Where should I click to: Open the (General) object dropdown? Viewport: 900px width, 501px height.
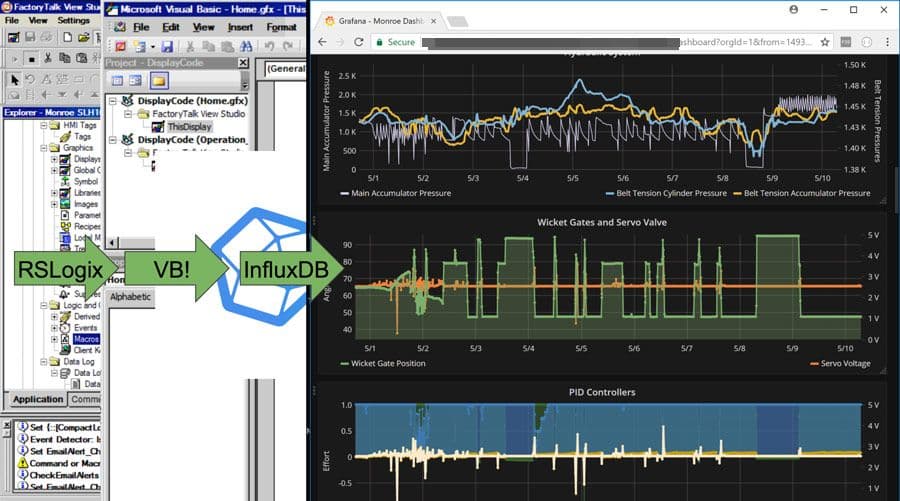click(x=285, y=69)
